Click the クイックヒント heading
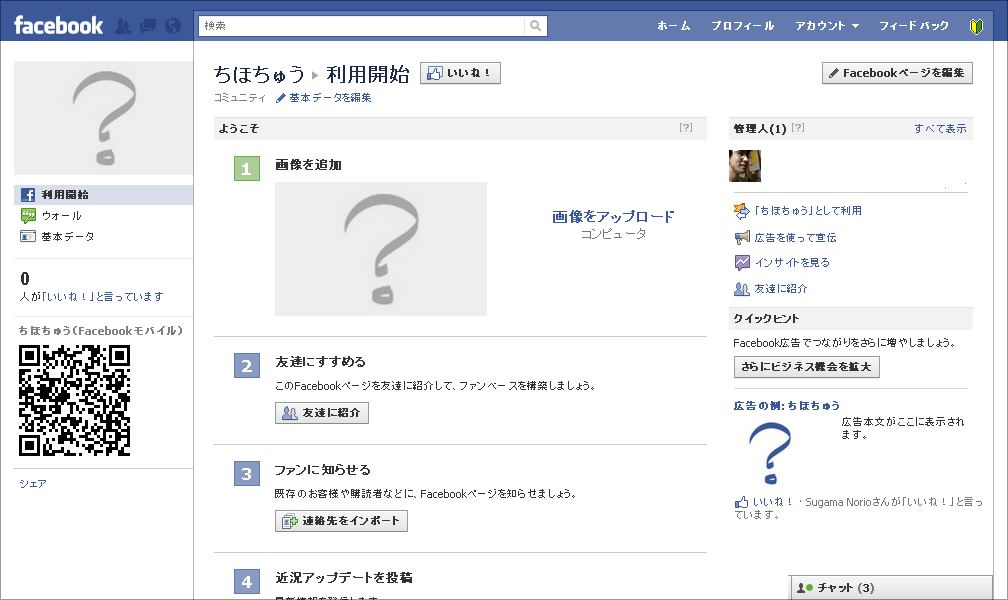Viewport: 1008px width, 600px height. coord(766,319)
